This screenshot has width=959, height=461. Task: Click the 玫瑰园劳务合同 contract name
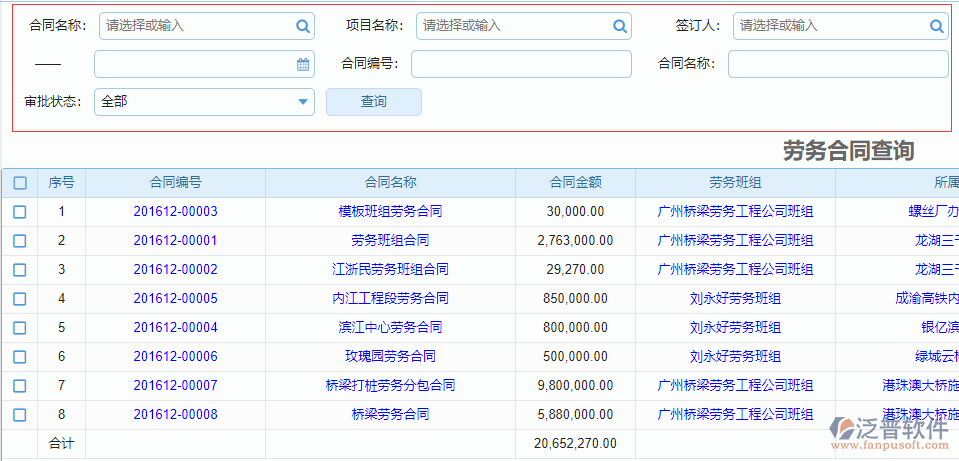(390, 357)
